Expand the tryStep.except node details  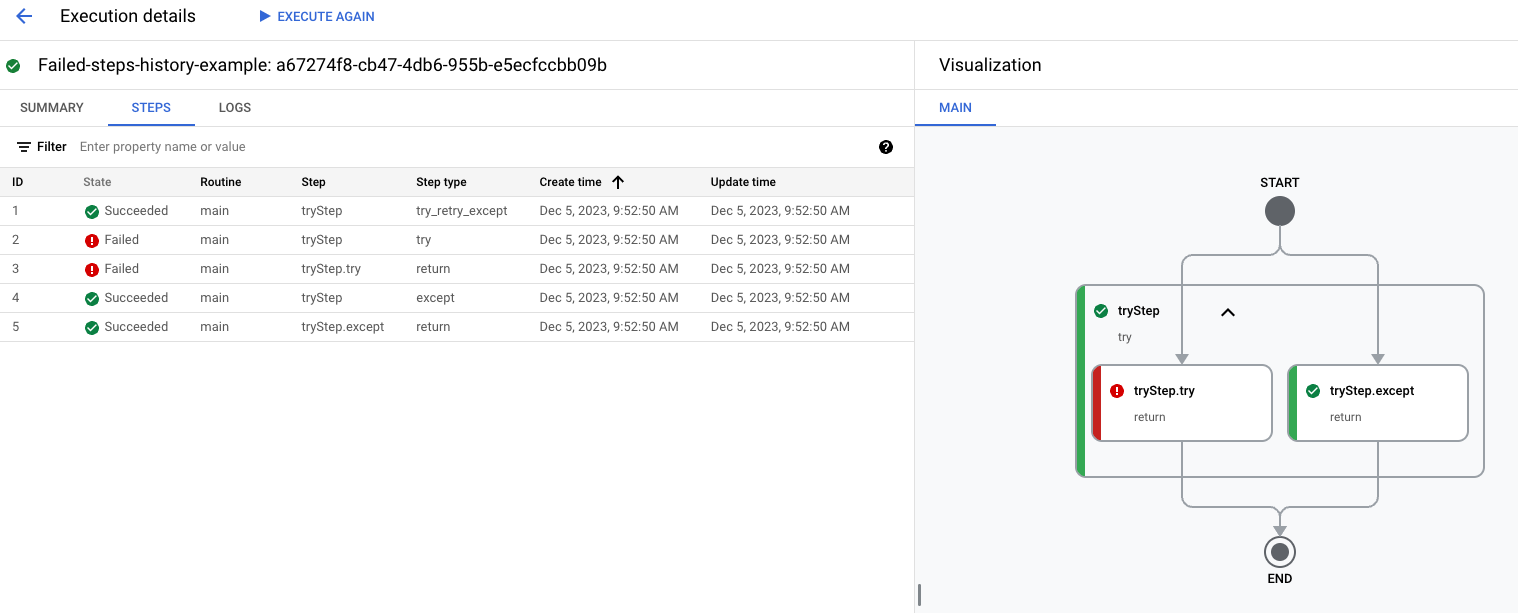pyautogui.click(x=1378, y=403)
